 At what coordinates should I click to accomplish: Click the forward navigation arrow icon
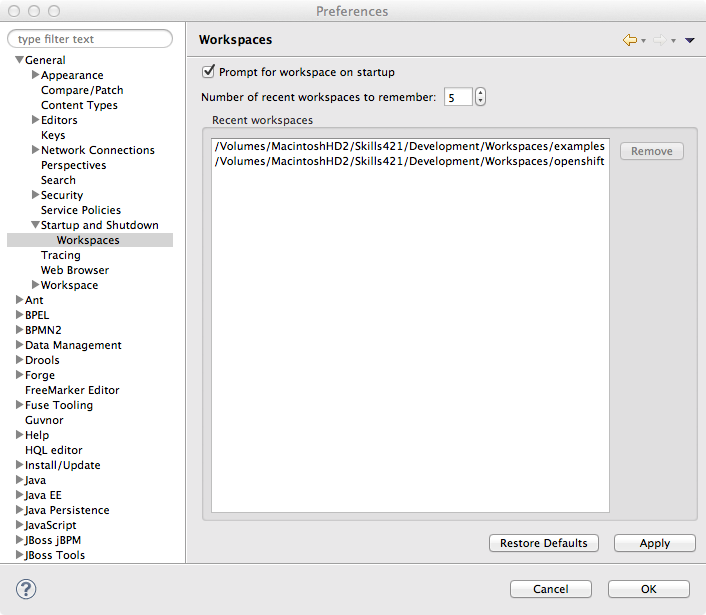click(659, 40)
